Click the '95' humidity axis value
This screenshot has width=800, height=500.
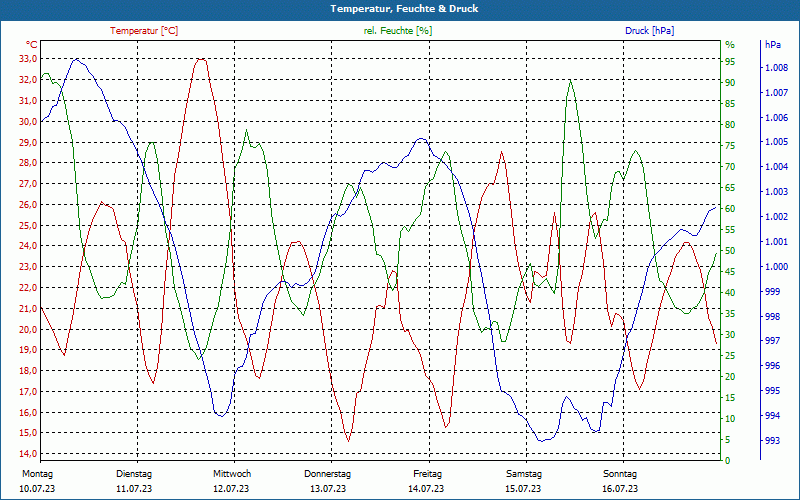(x=730, y=62)
